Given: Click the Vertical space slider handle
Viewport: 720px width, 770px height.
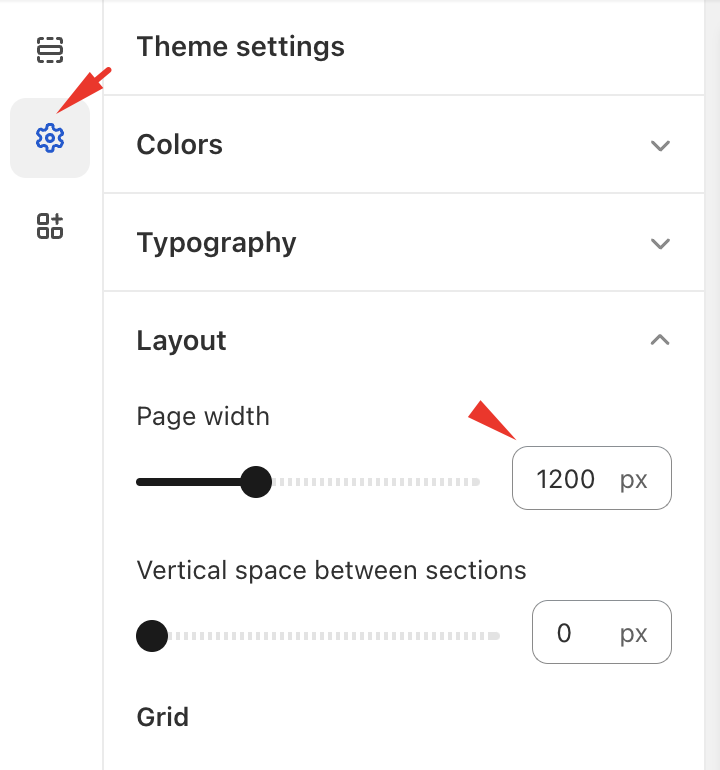Looking at the screenshot, I should pos(152,635).
